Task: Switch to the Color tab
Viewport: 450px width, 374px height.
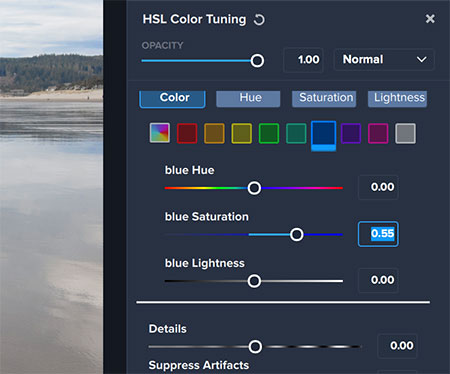Action: [172, 99]
